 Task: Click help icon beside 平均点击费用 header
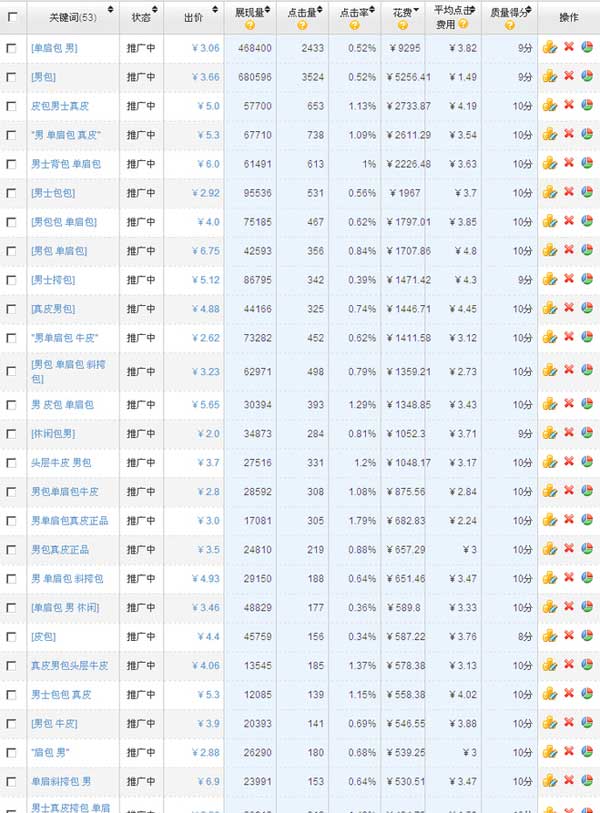click(463, 24)
